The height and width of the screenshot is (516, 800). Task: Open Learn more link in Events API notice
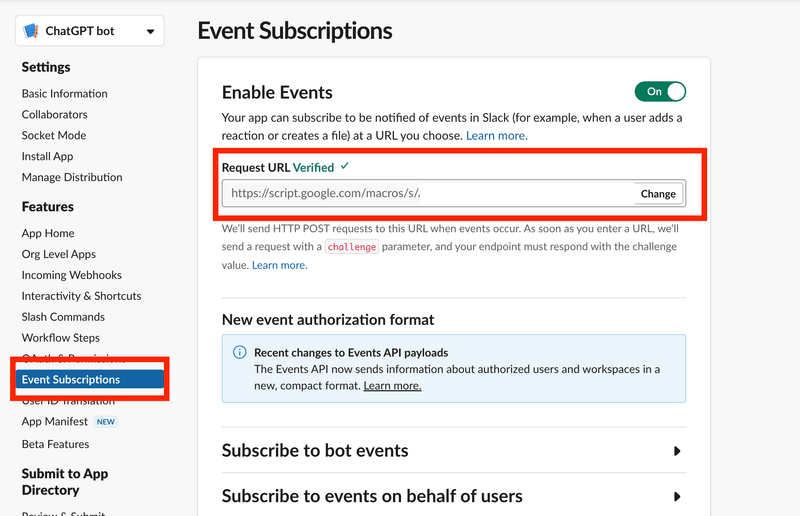[392, 386]
